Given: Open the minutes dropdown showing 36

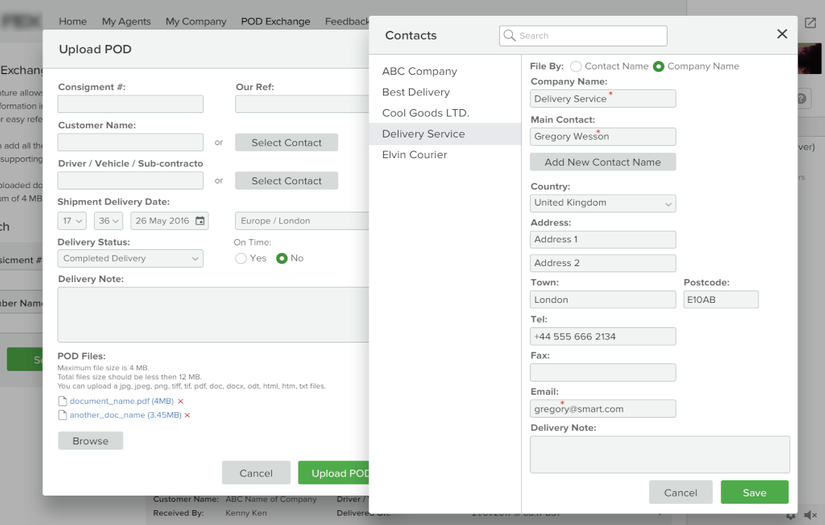Looking at the screenshot, I should [108, 221].
